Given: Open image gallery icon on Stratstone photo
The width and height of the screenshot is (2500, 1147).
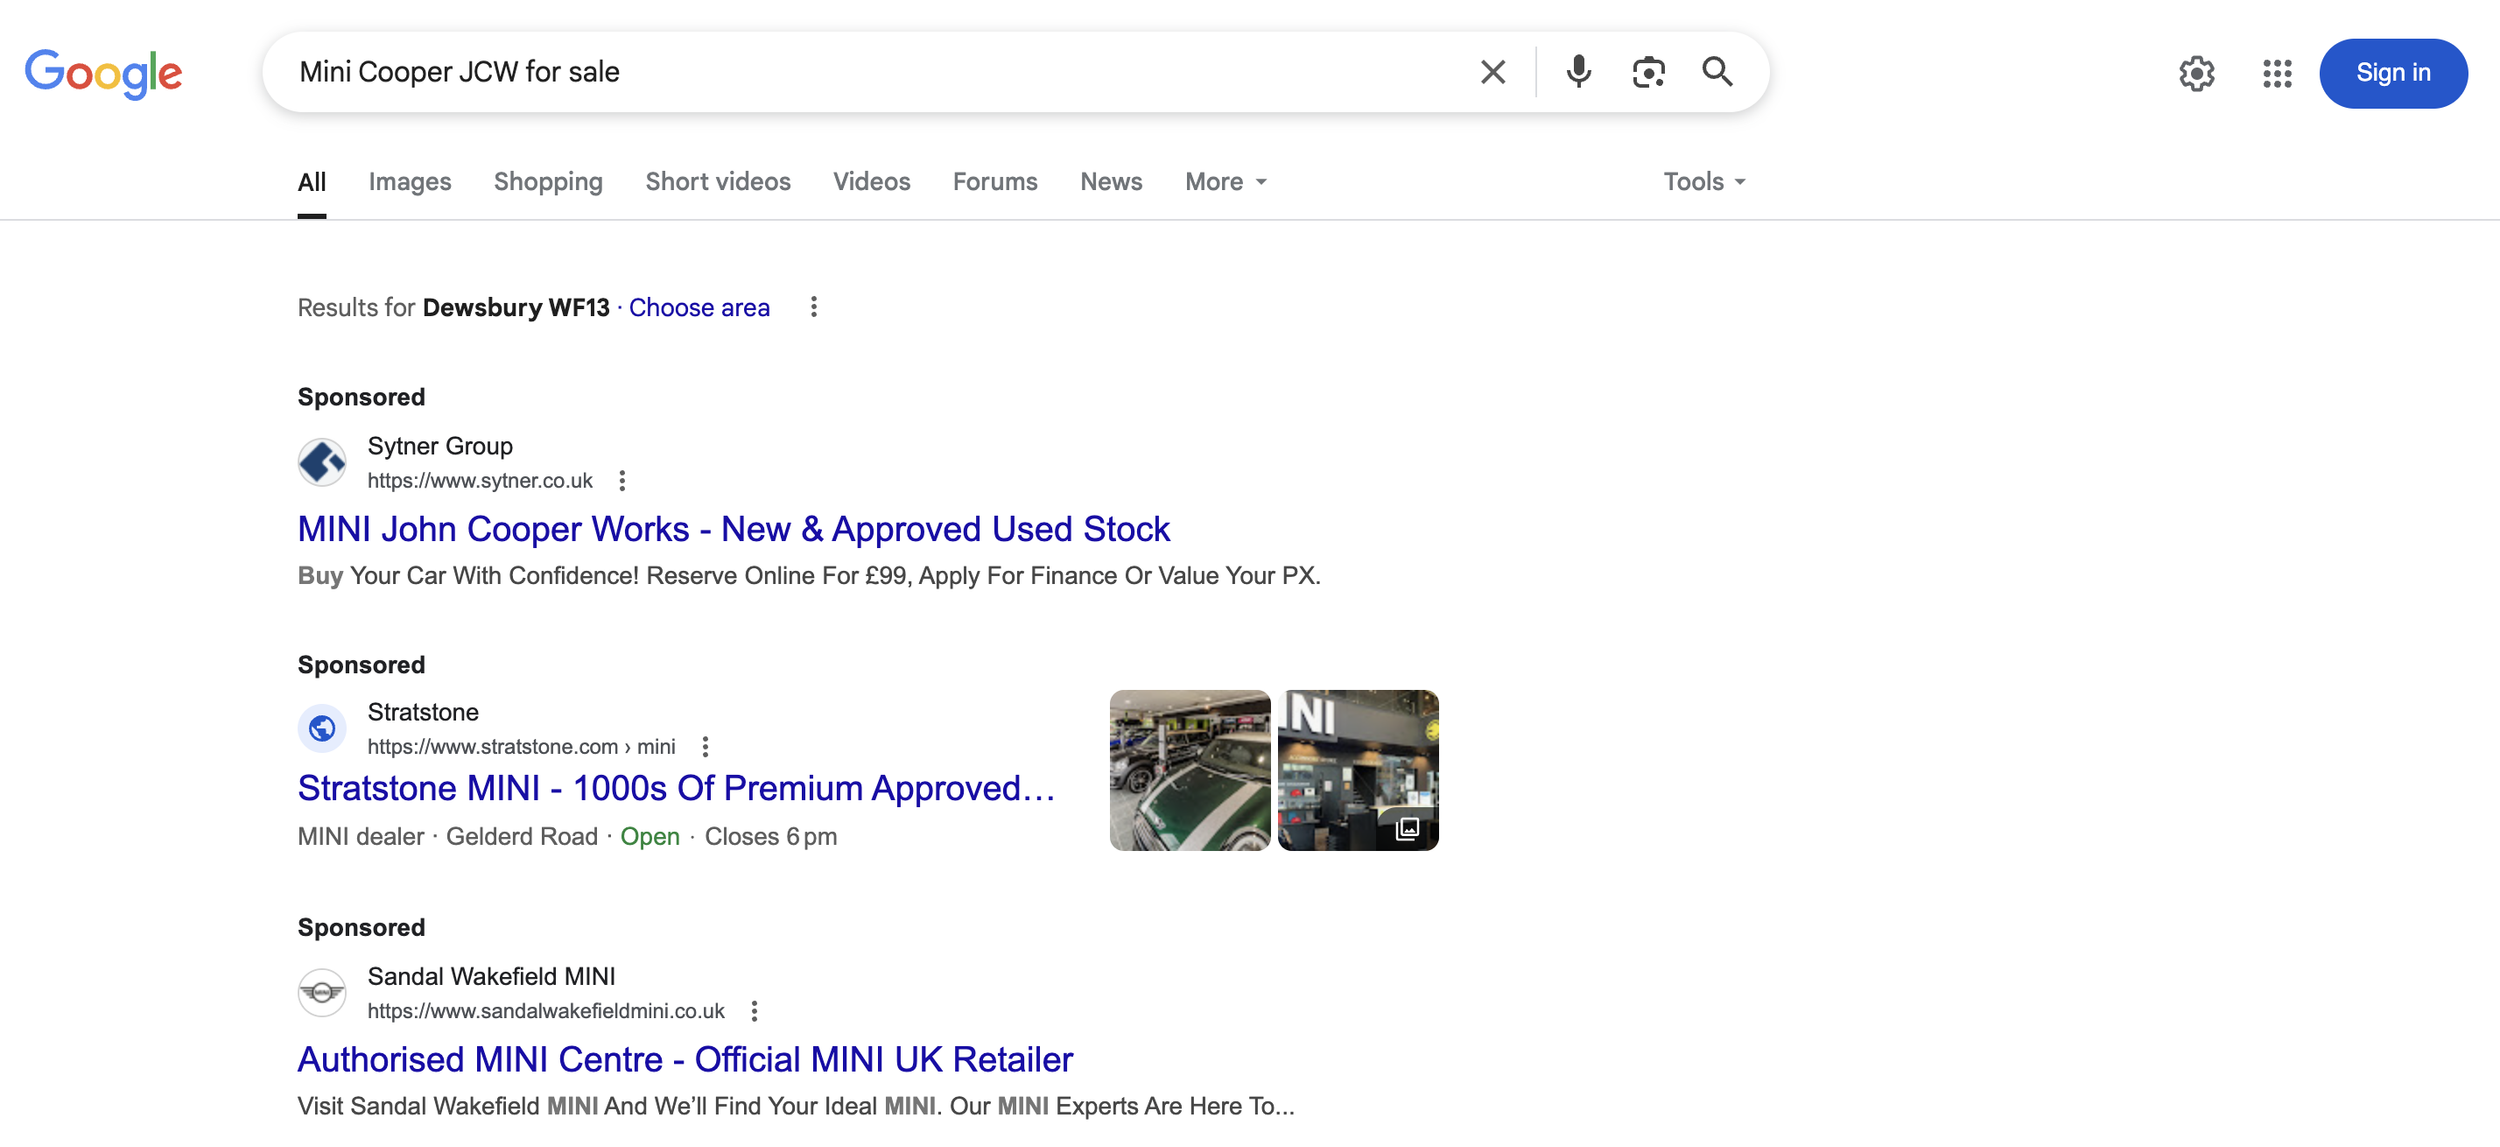Looking at the screenshot, I should [x=1407, y=828].
